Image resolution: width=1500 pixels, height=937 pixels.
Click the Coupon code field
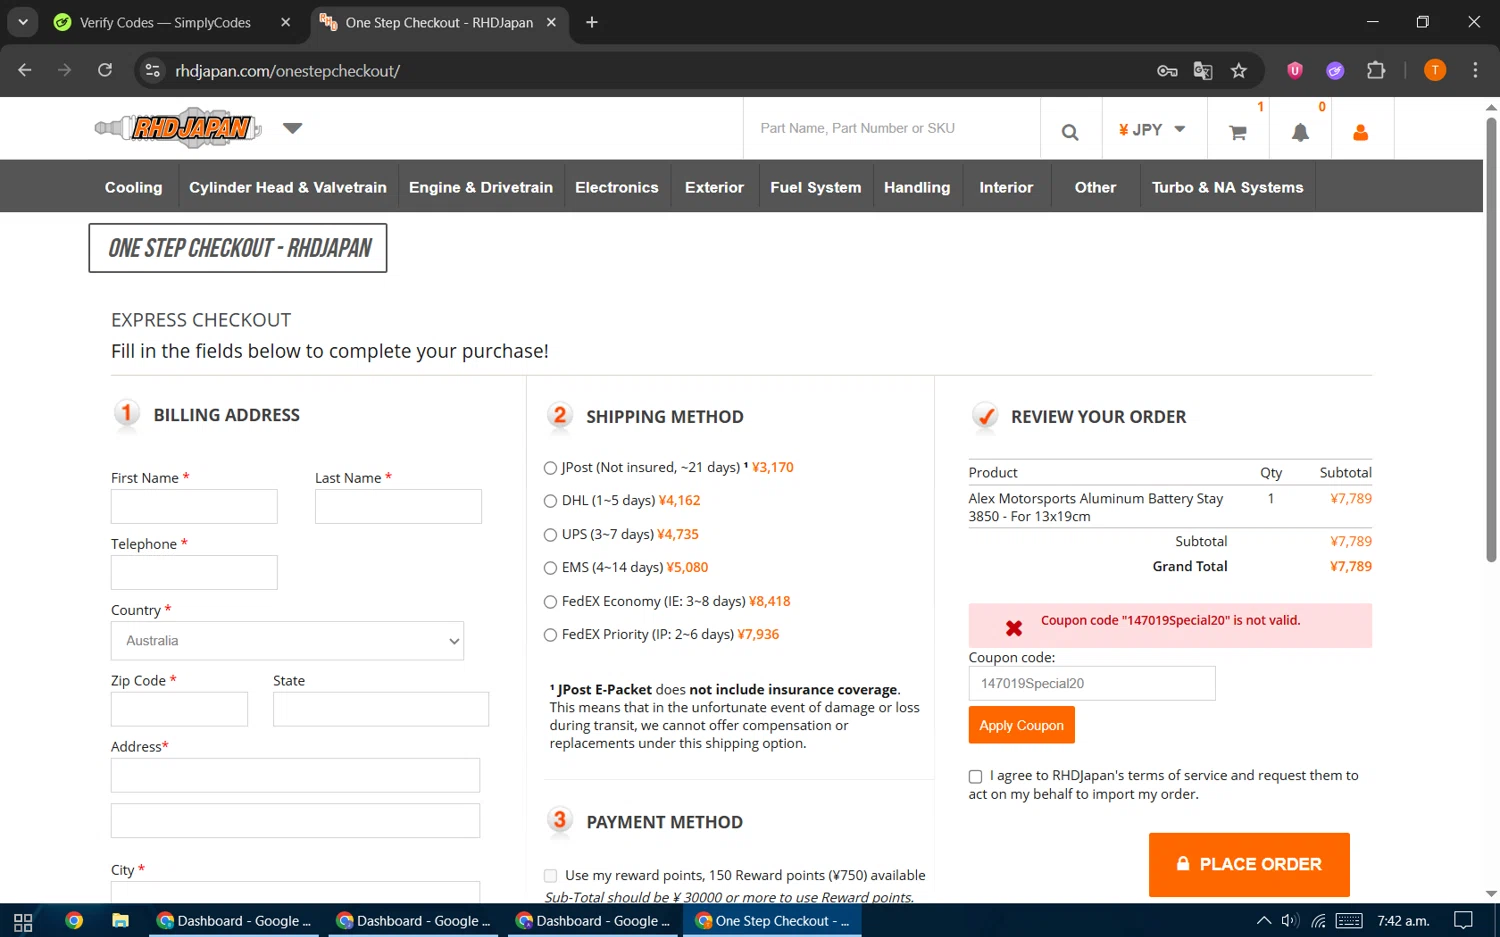(x=1092, y=683)
